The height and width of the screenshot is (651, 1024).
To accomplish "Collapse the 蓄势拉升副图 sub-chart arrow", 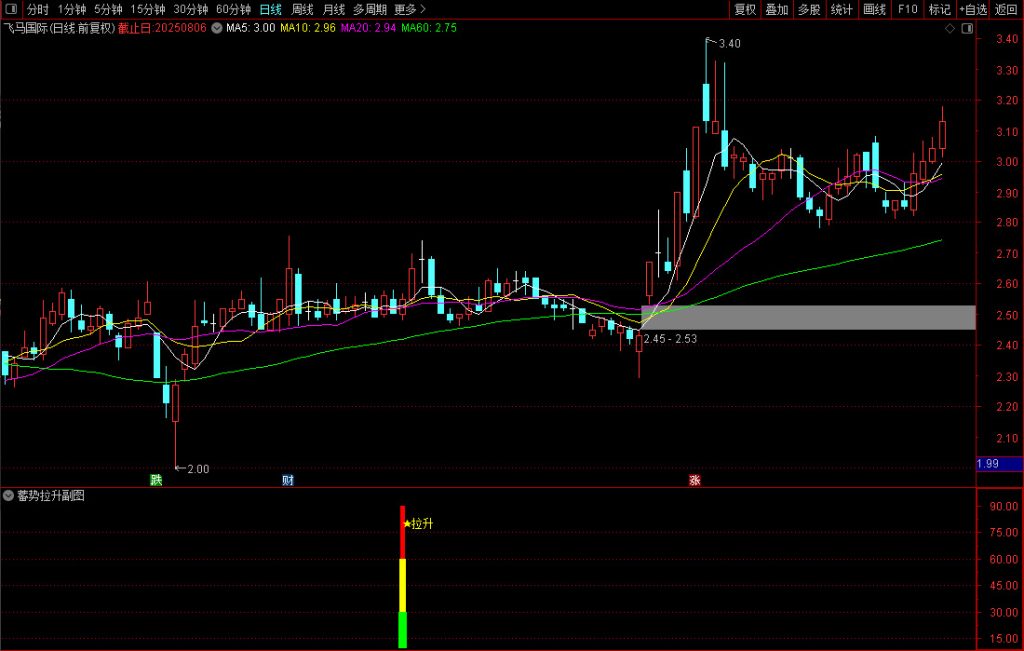I will (9, 495).
